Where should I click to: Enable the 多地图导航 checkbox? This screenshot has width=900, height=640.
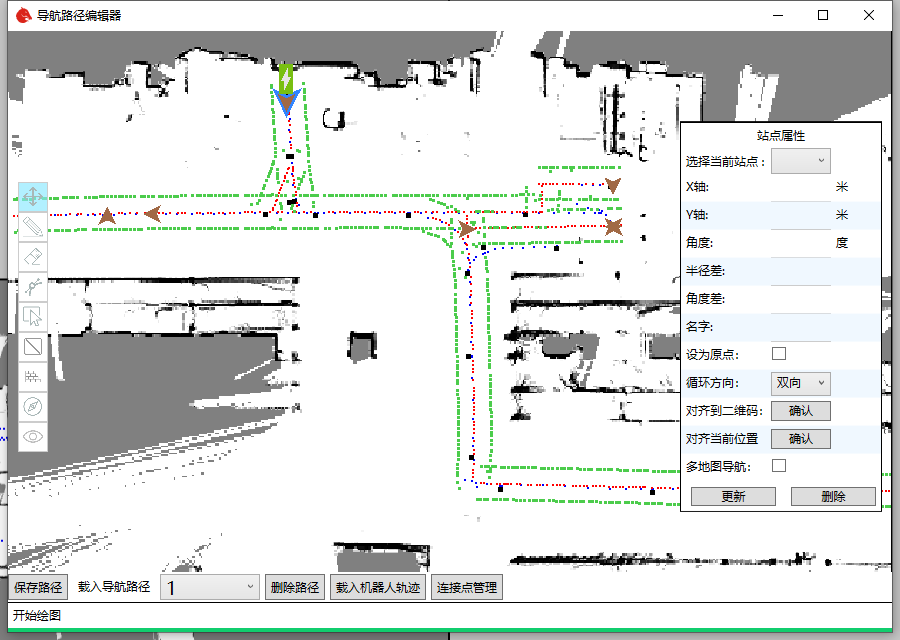779,466
